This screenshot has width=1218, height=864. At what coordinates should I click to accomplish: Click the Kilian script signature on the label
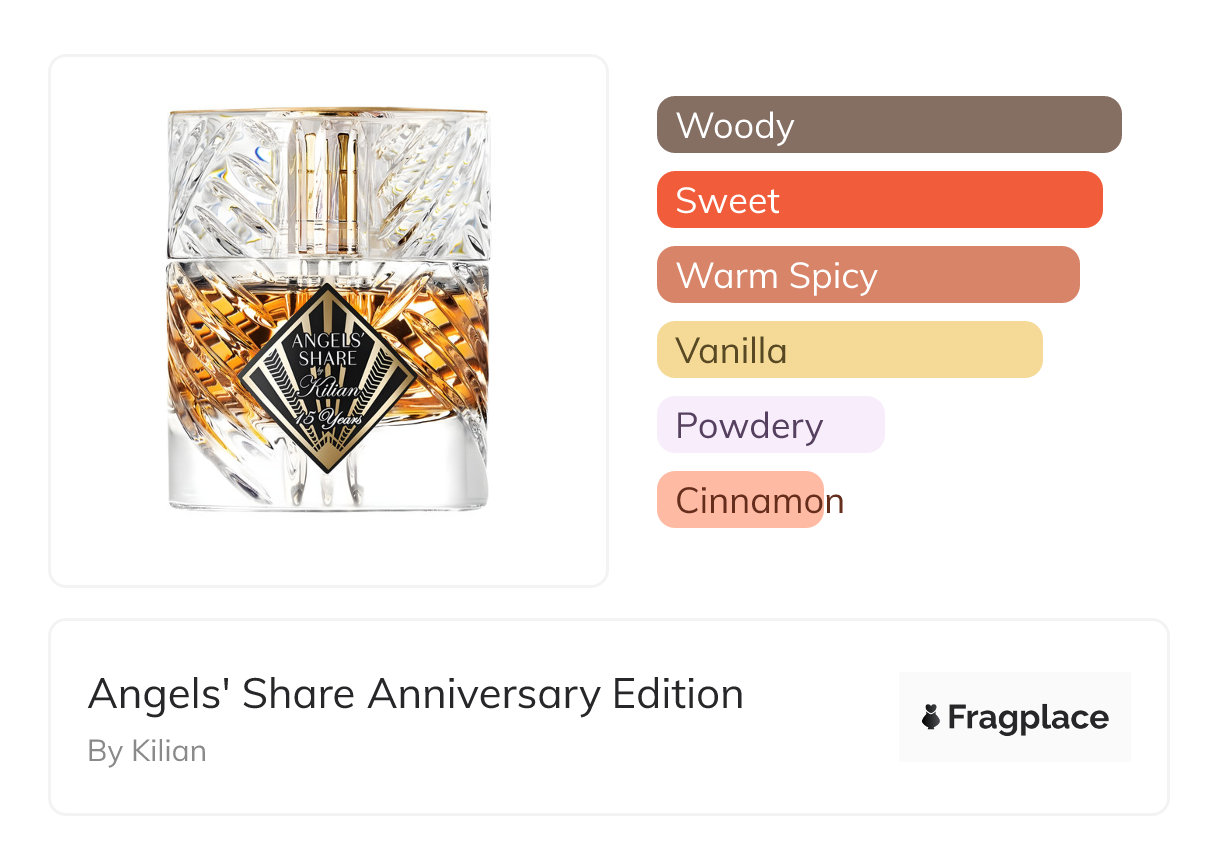tap(329, 385)
